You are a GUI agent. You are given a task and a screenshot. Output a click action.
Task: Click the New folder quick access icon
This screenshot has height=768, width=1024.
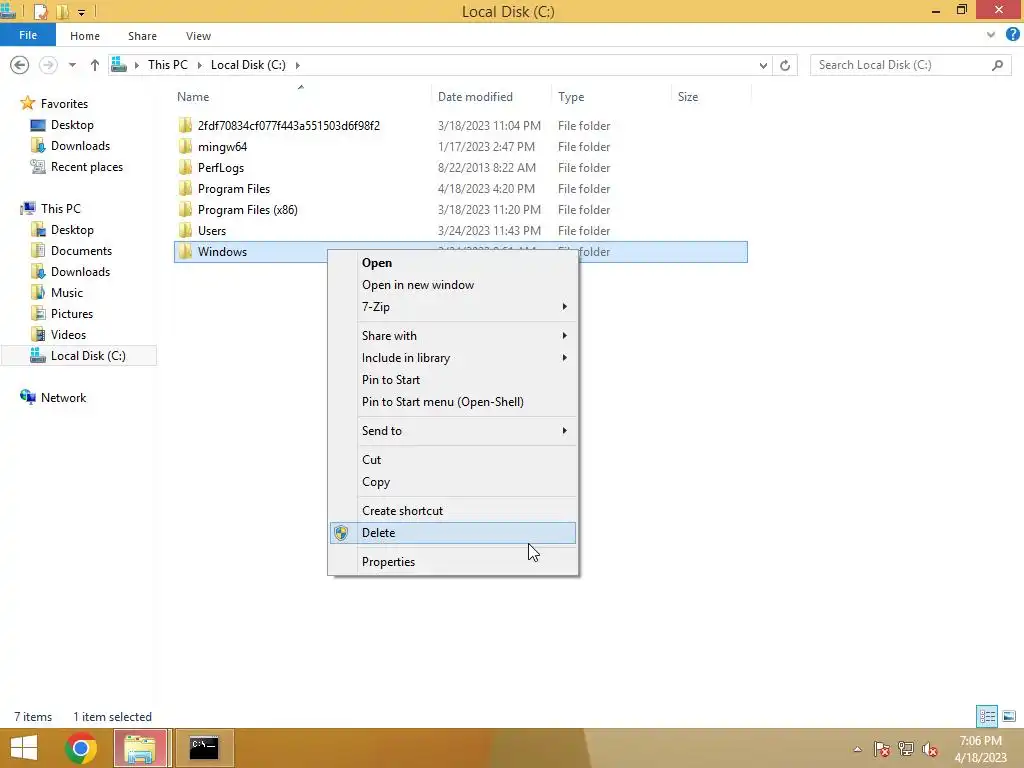(x=63, y=12)
